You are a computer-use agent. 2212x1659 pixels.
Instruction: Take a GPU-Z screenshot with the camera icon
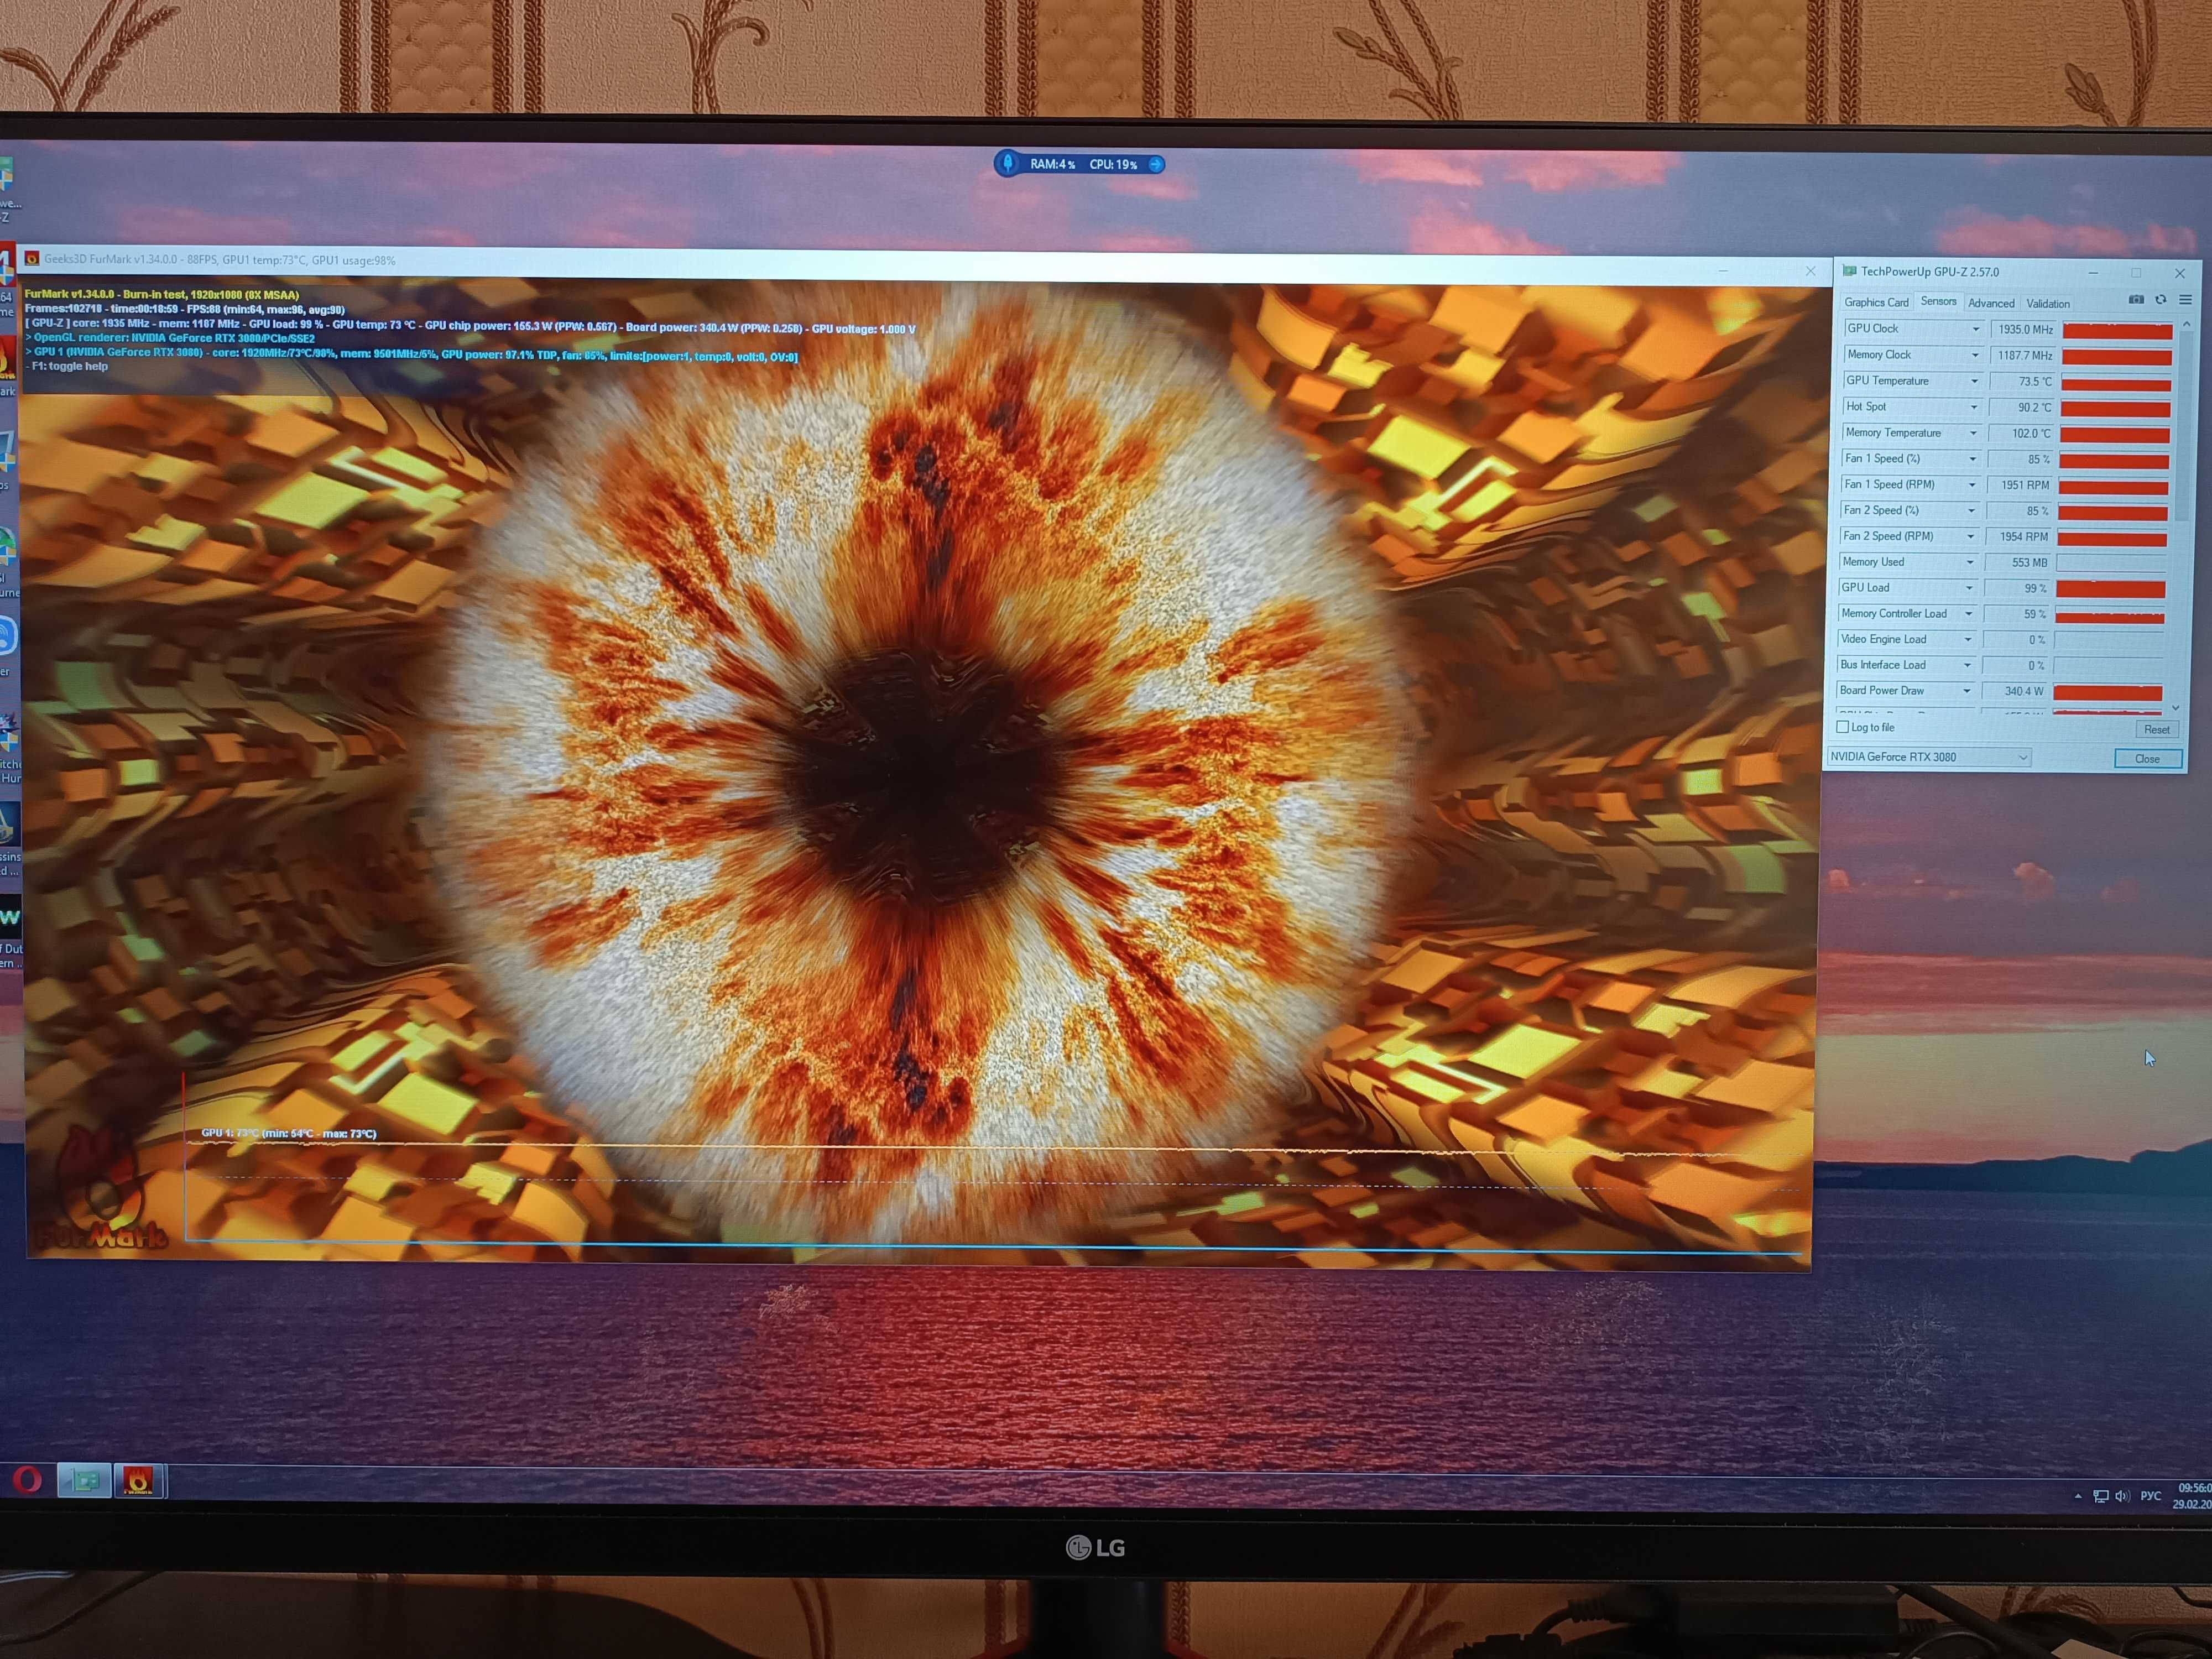pyautogui.click(x=2136, y=300)
